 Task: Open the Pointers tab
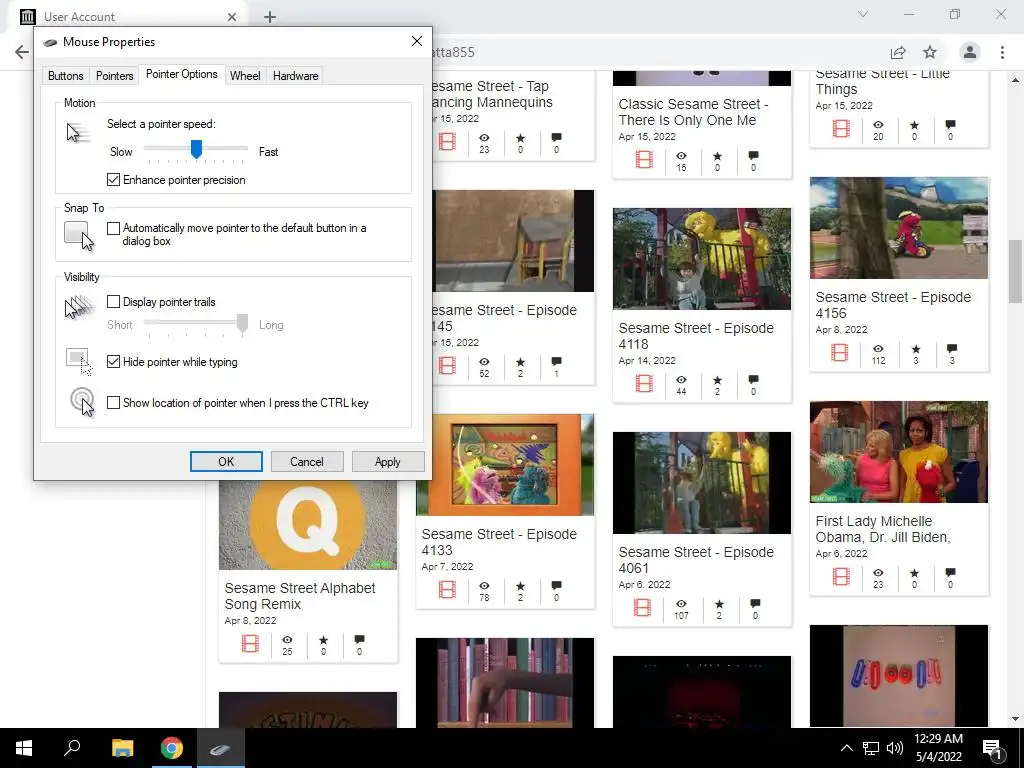pos(114,76)
